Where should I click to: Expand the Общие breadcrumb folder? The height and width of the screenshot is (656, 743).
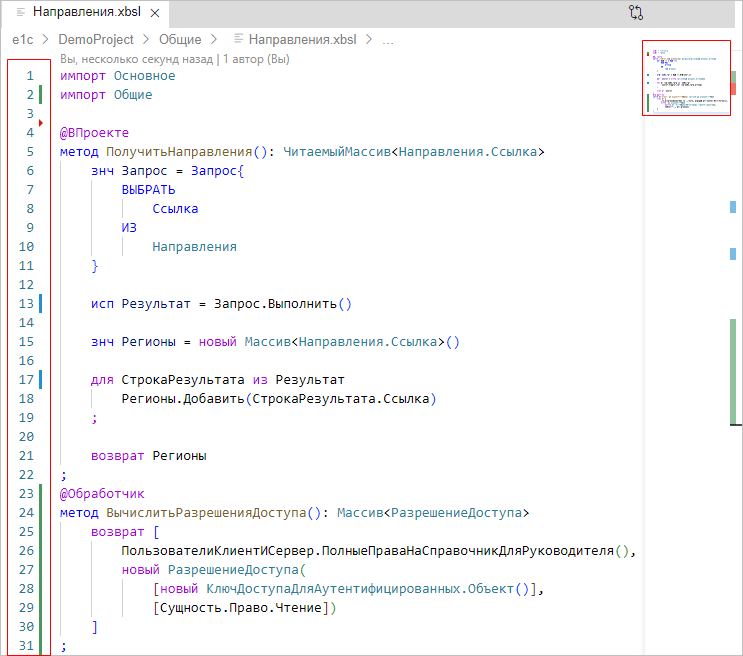(x=178, y=40)
